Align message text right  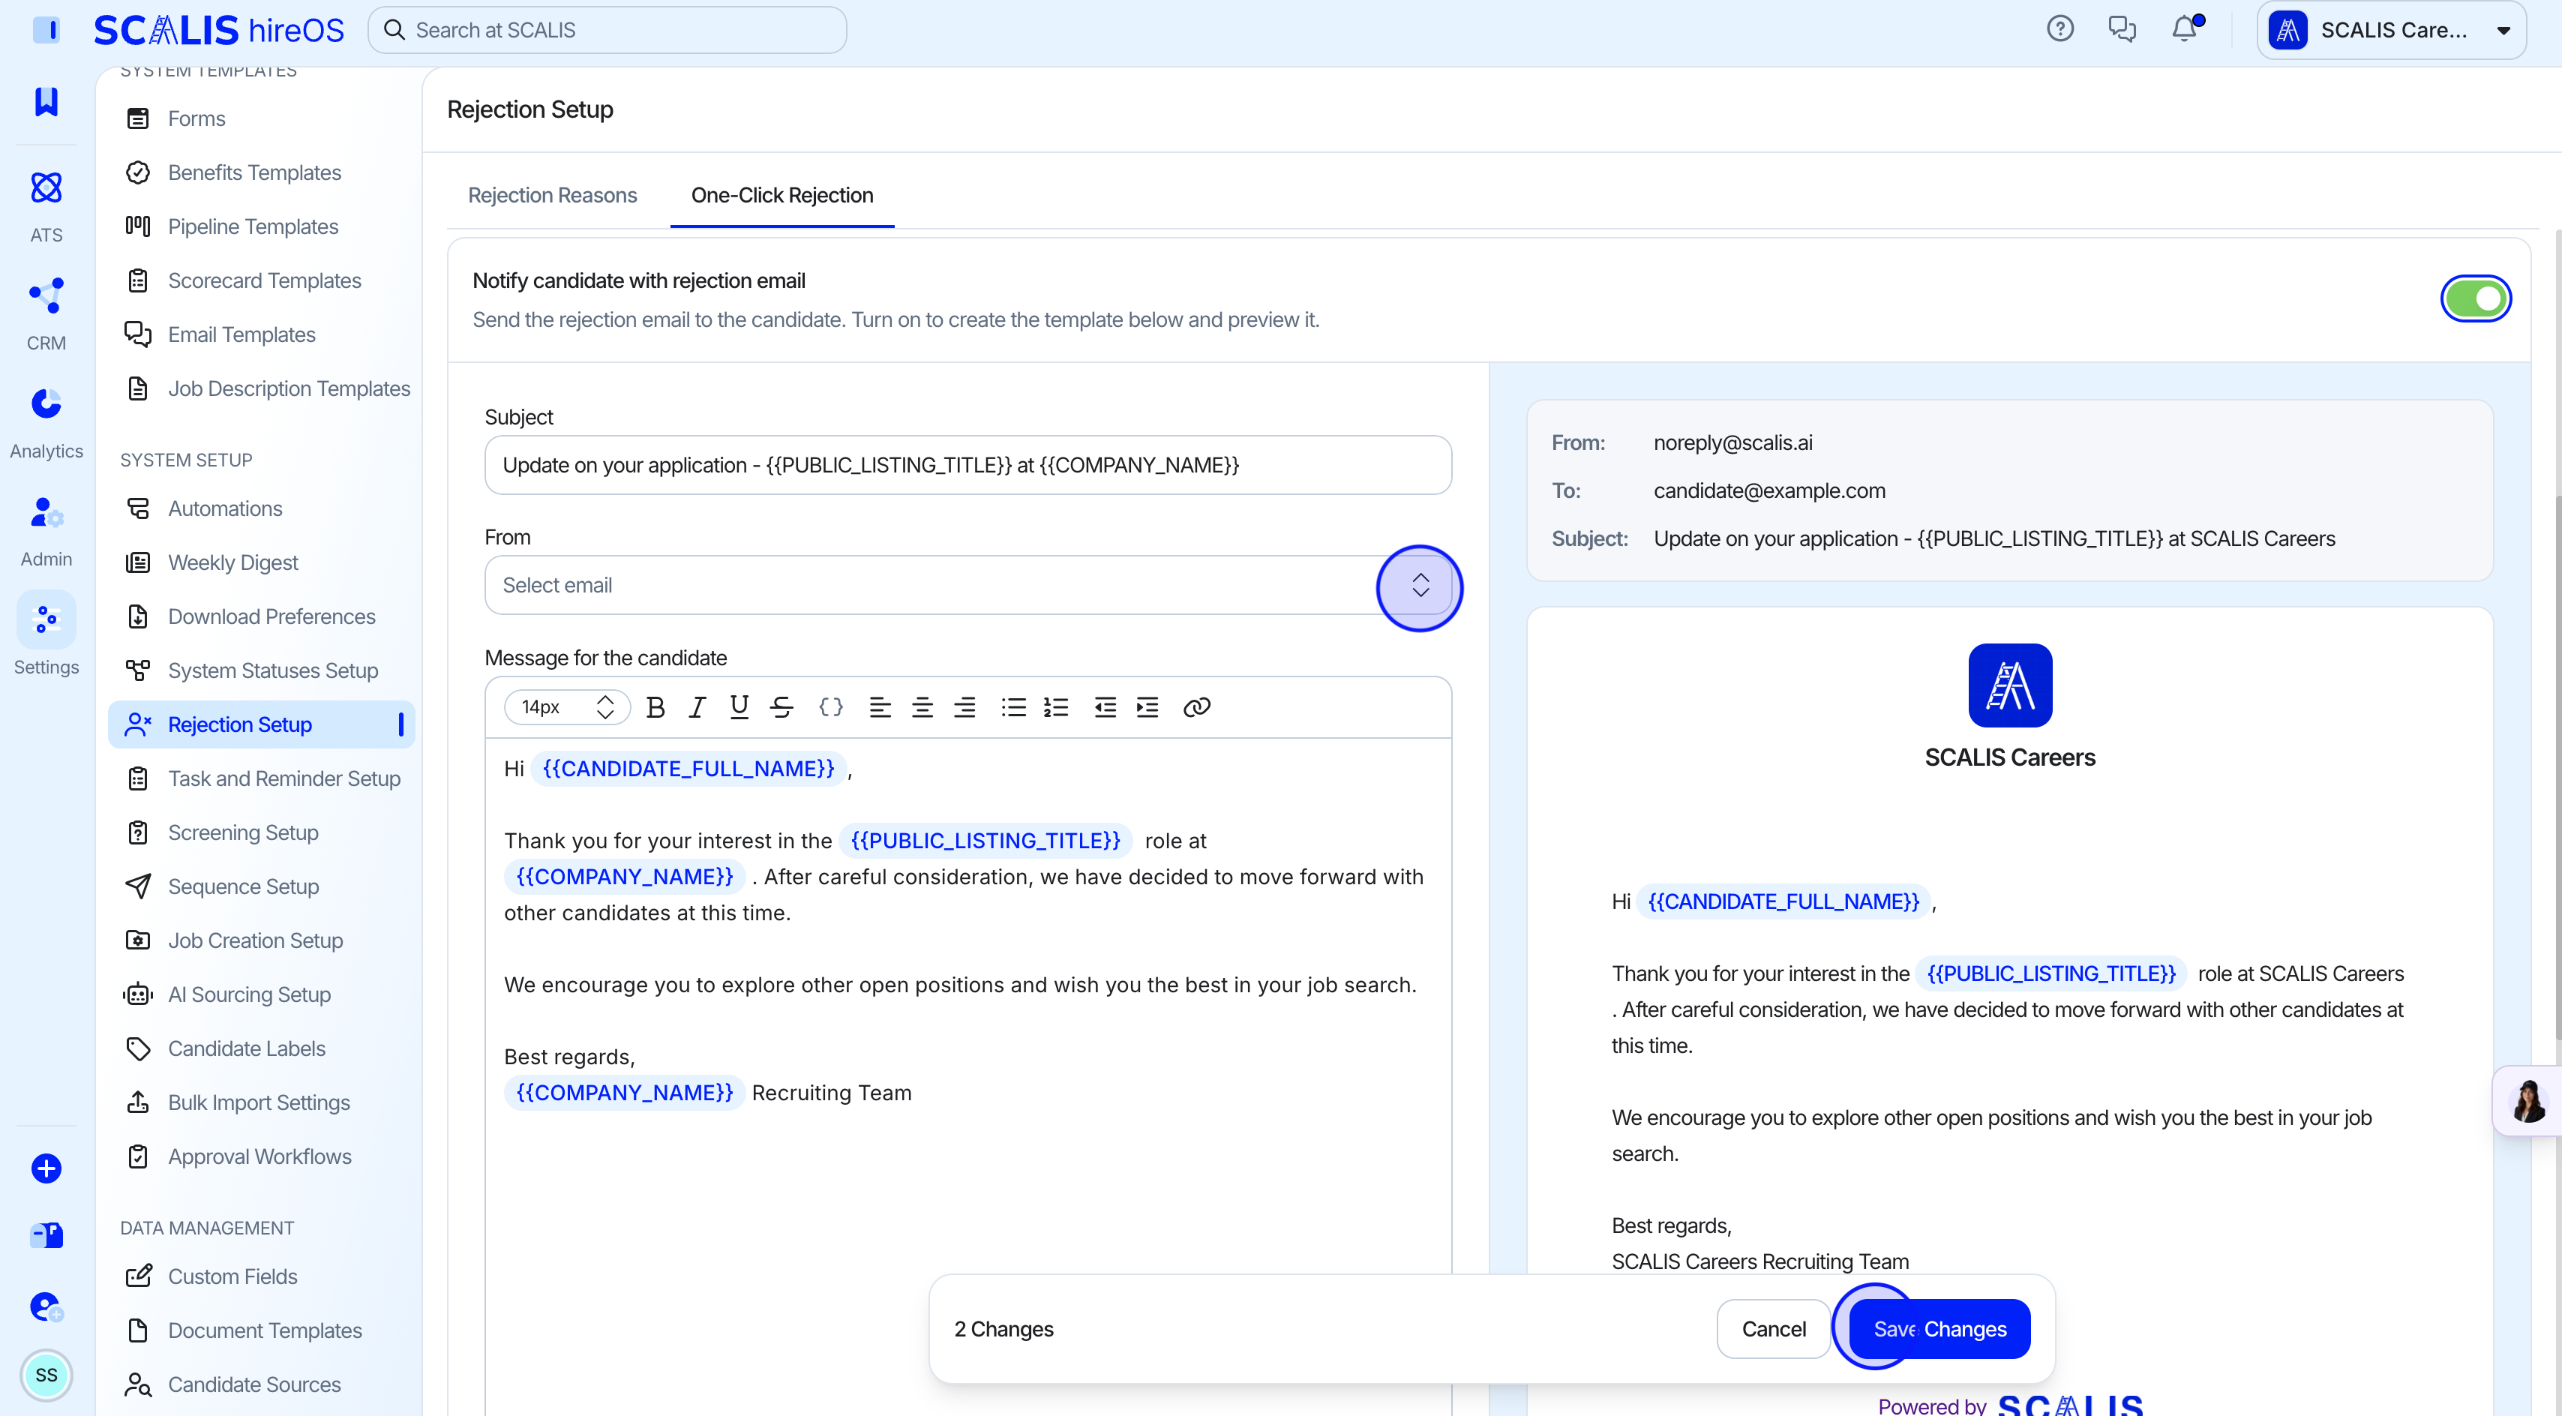click(964, 707)
